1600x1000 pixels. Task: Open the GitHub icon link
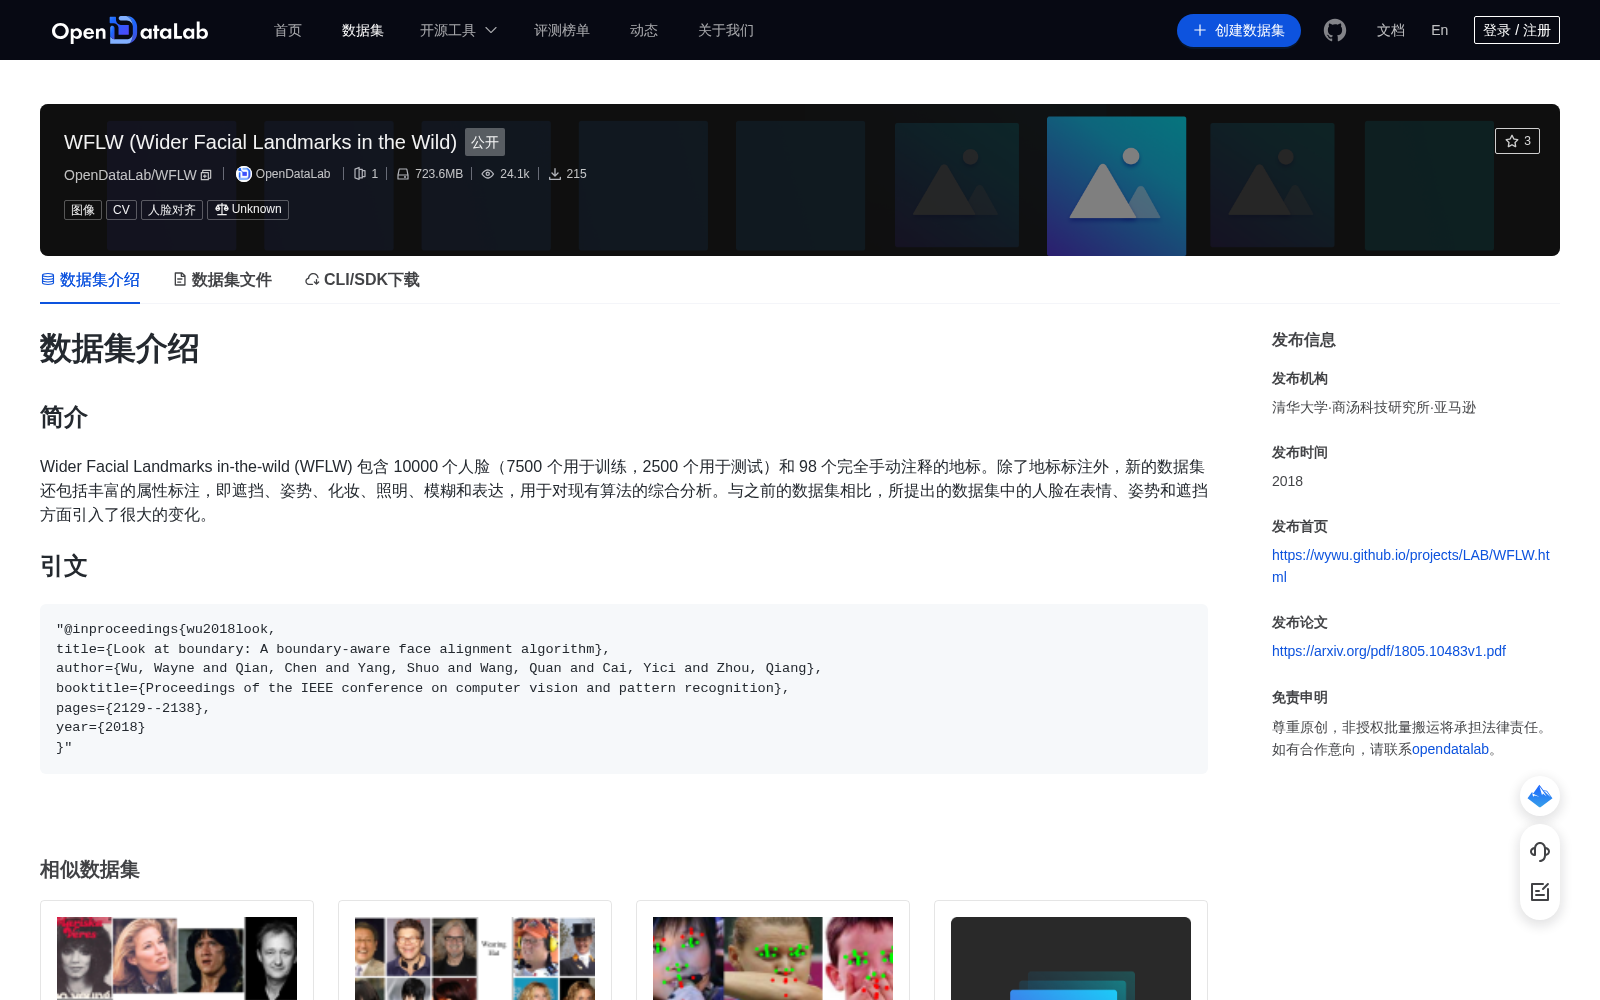[x=1334, y=30]
